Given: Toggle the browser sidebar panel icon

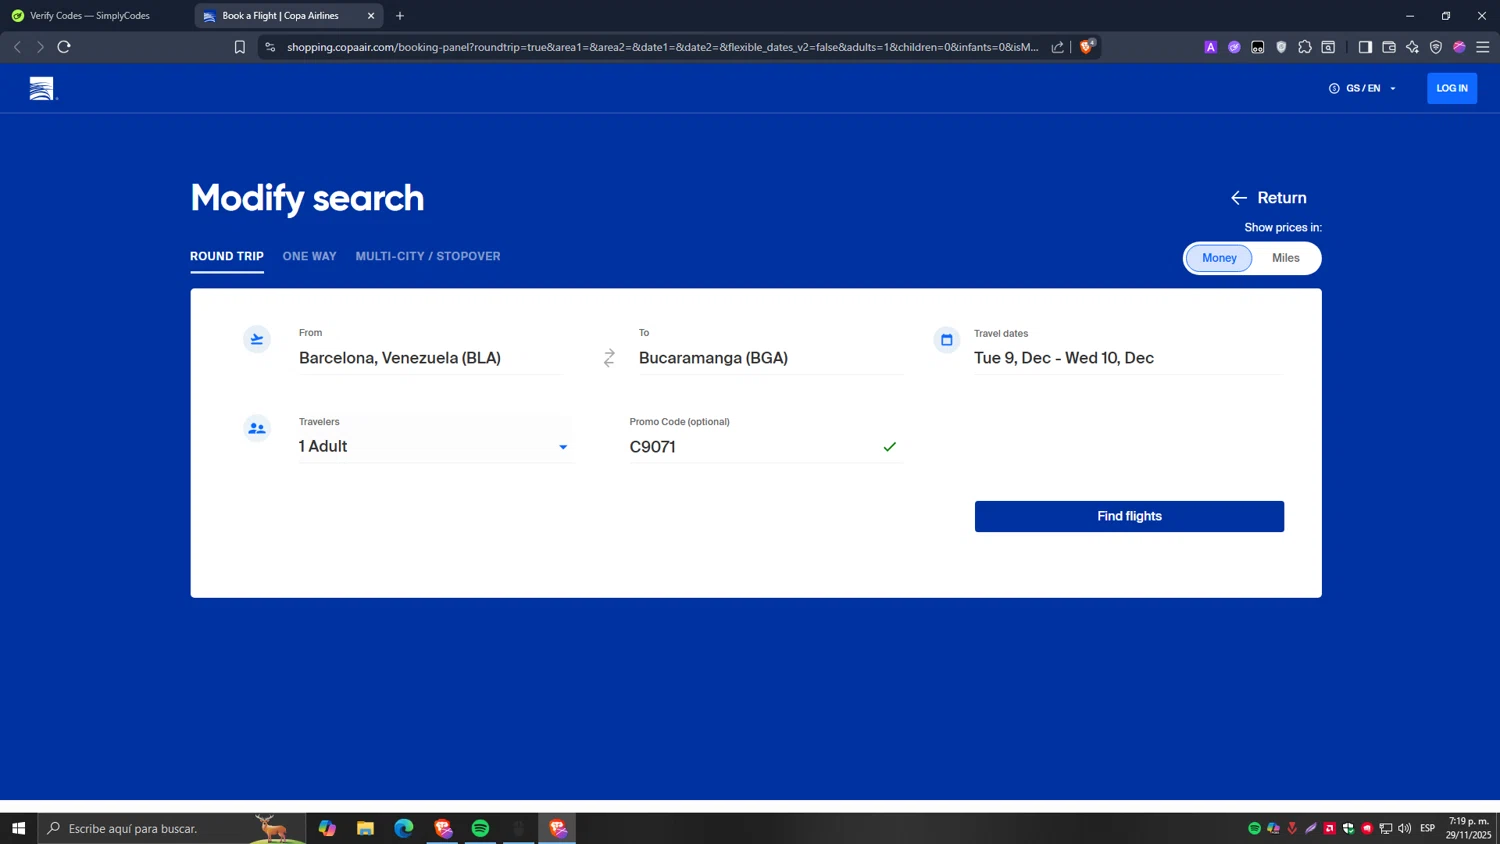Looking at the screenshot, I should 1365,47.
